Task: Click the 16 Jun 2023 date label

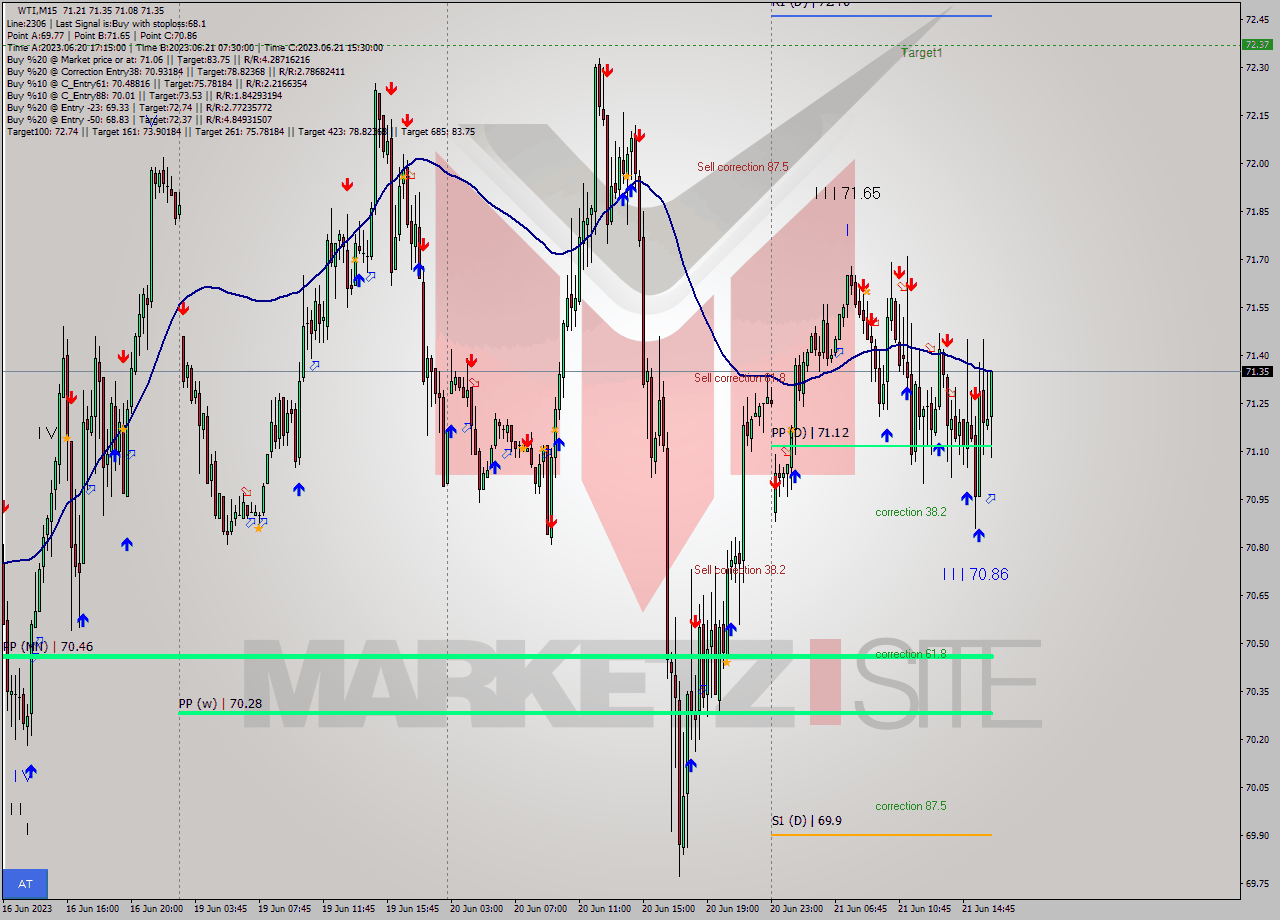Action: (x=27, y=909)
